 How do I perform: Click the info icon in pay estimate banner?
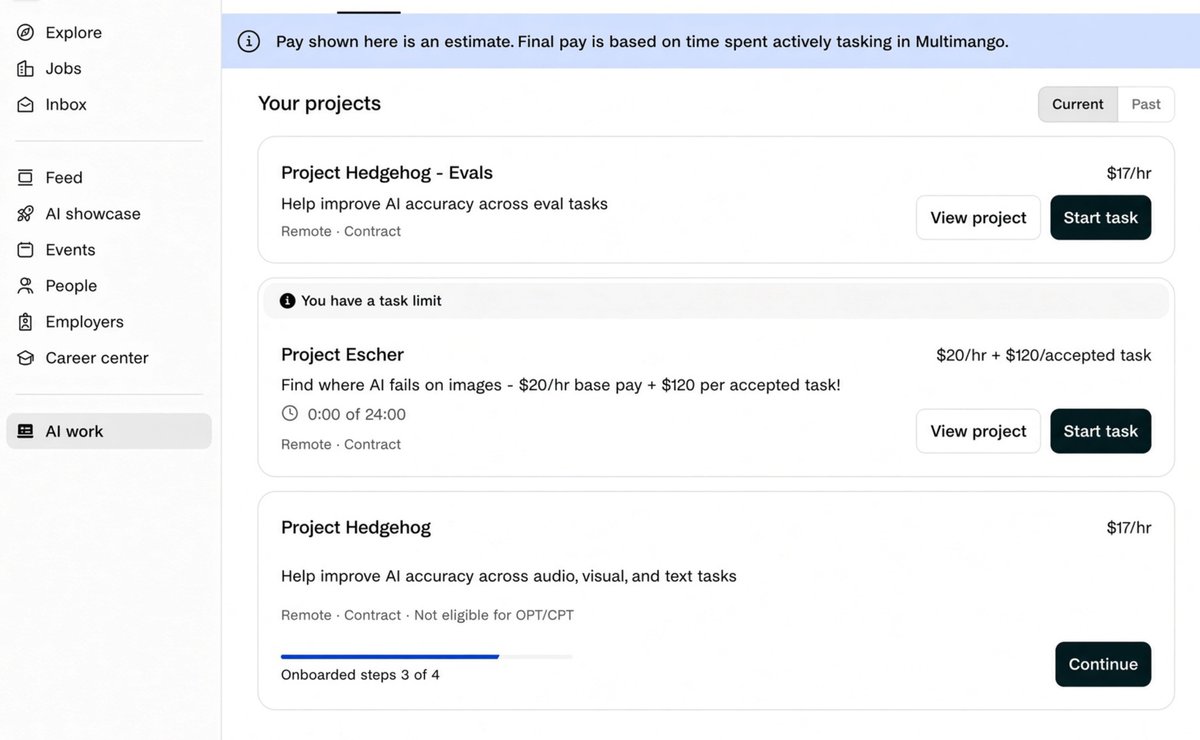pos(248,42)
